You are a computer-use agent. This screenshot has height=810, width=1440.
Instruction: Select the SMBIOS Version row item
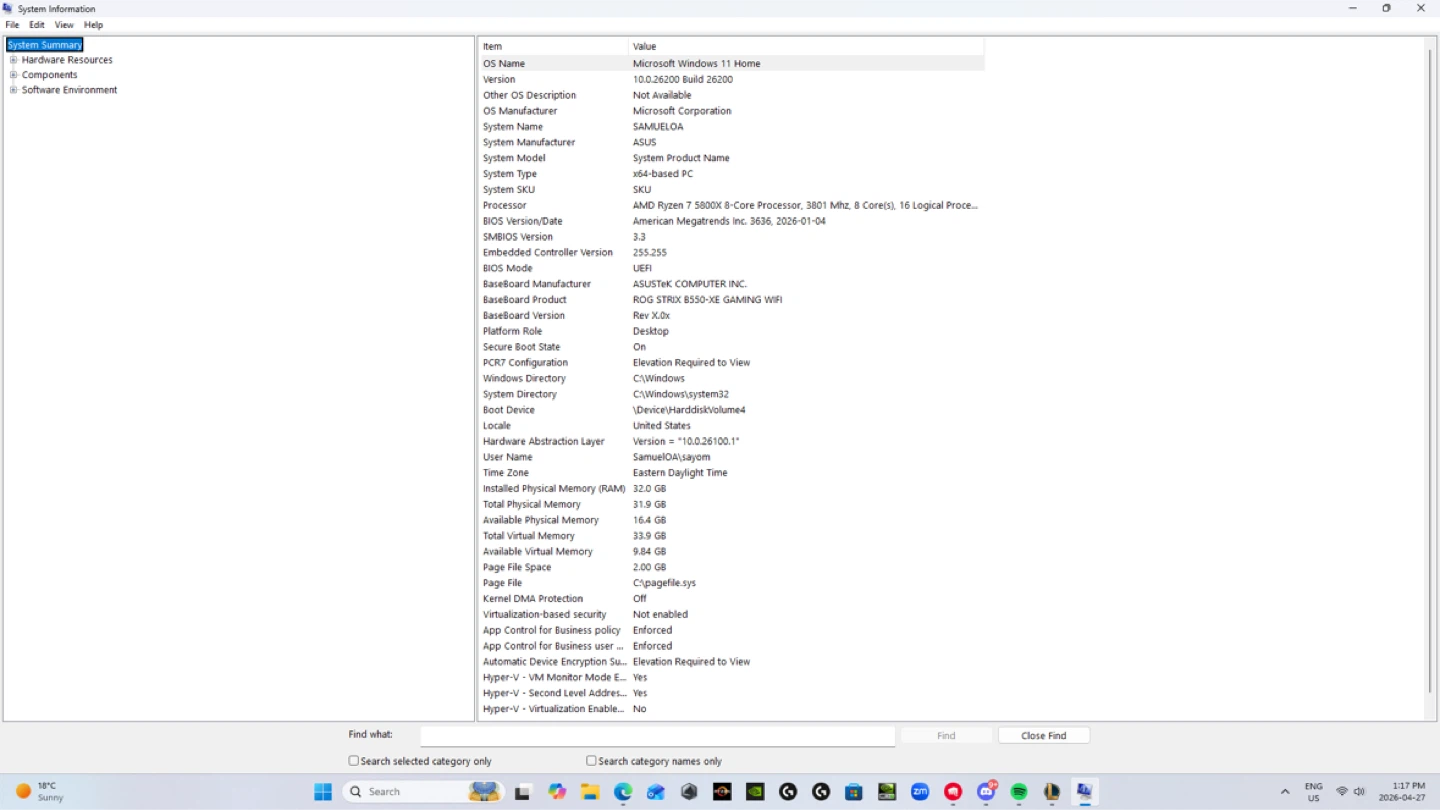click(x=518, y=237)
